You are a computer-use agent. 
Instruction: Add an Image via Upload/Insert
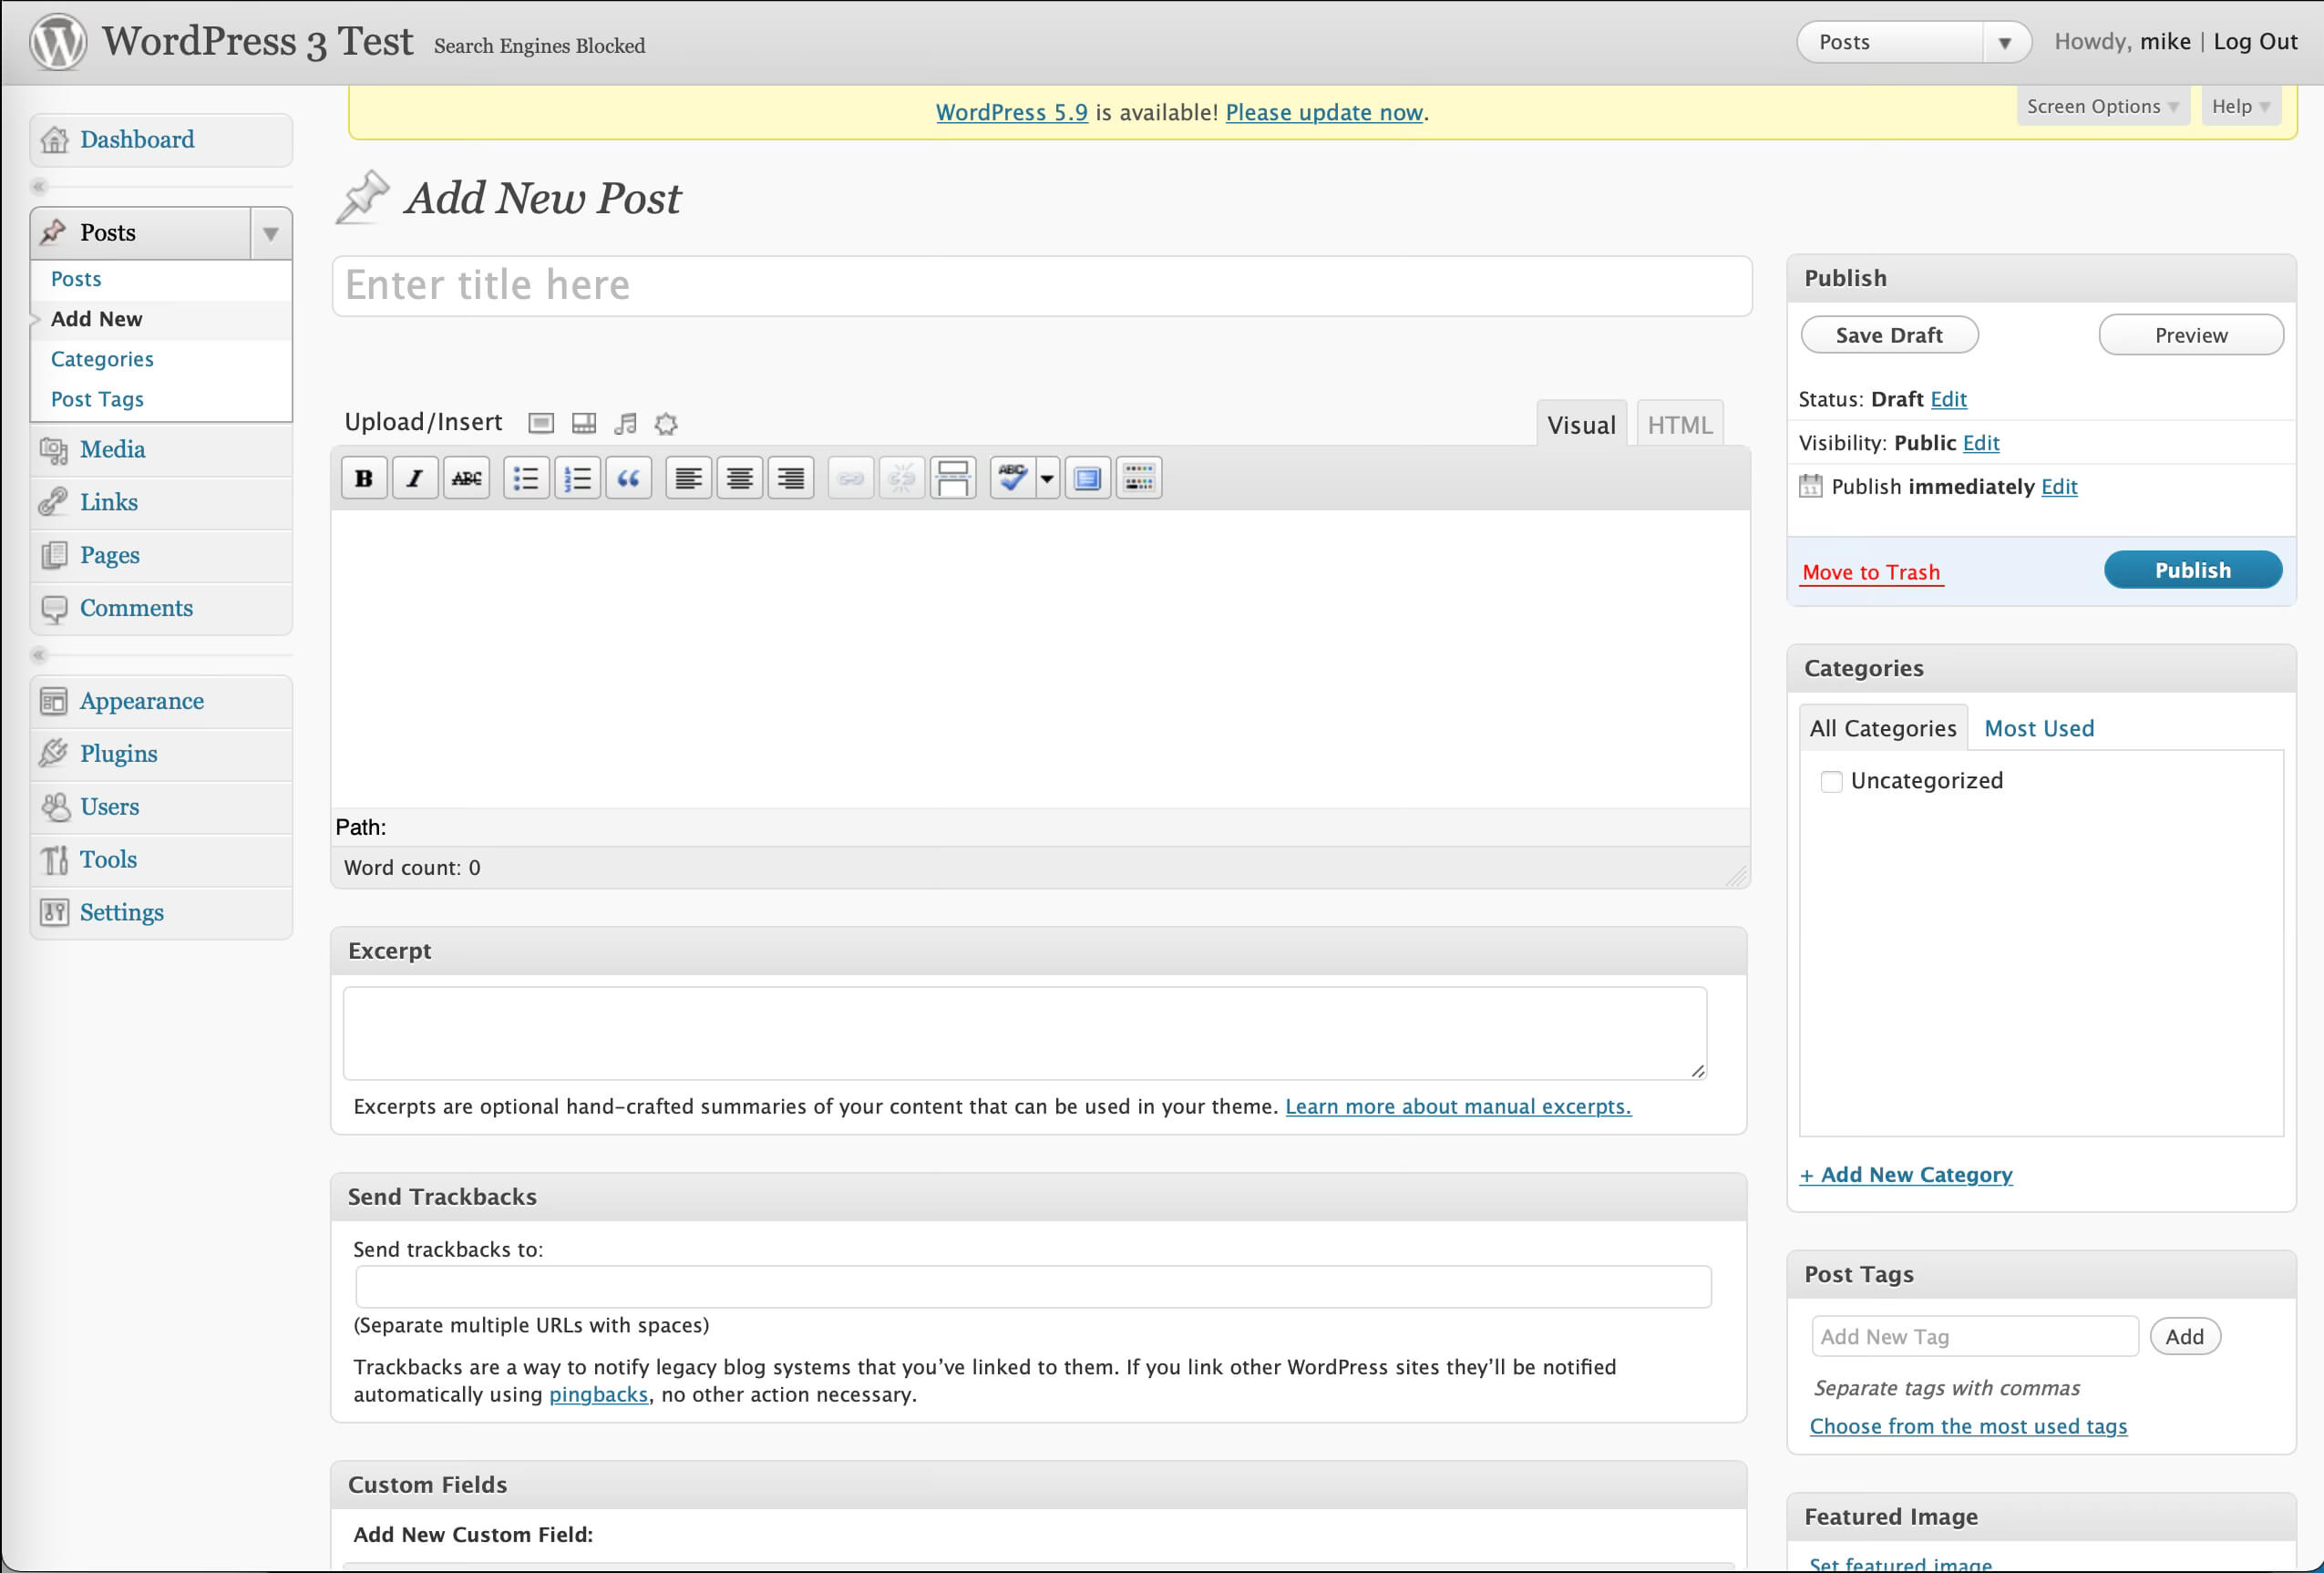[x=541, y=423]
